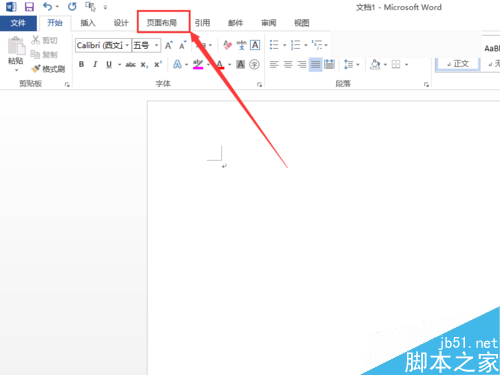This screenshot has width=500, height=375.
Task: Open the phonetic guide (拼音) tool
Action: tap(241, 45)
